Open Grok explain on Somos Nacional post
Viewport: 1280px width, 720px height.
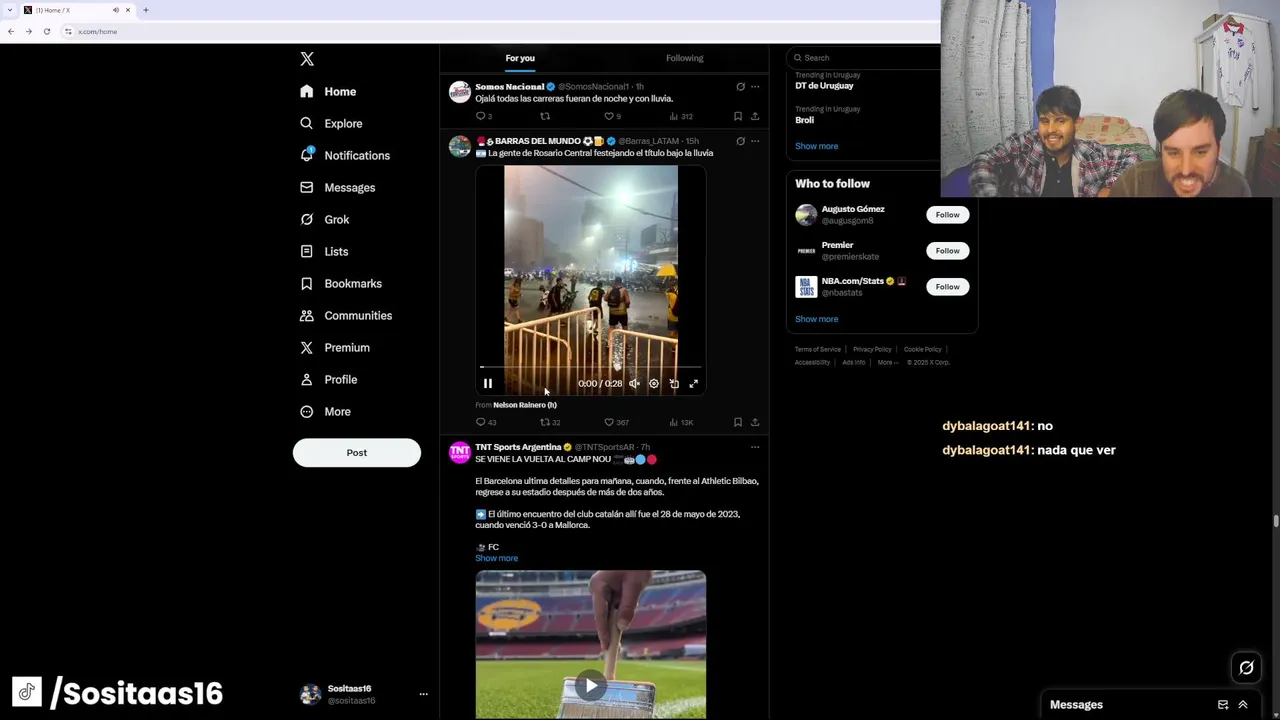tap(740, 87)
